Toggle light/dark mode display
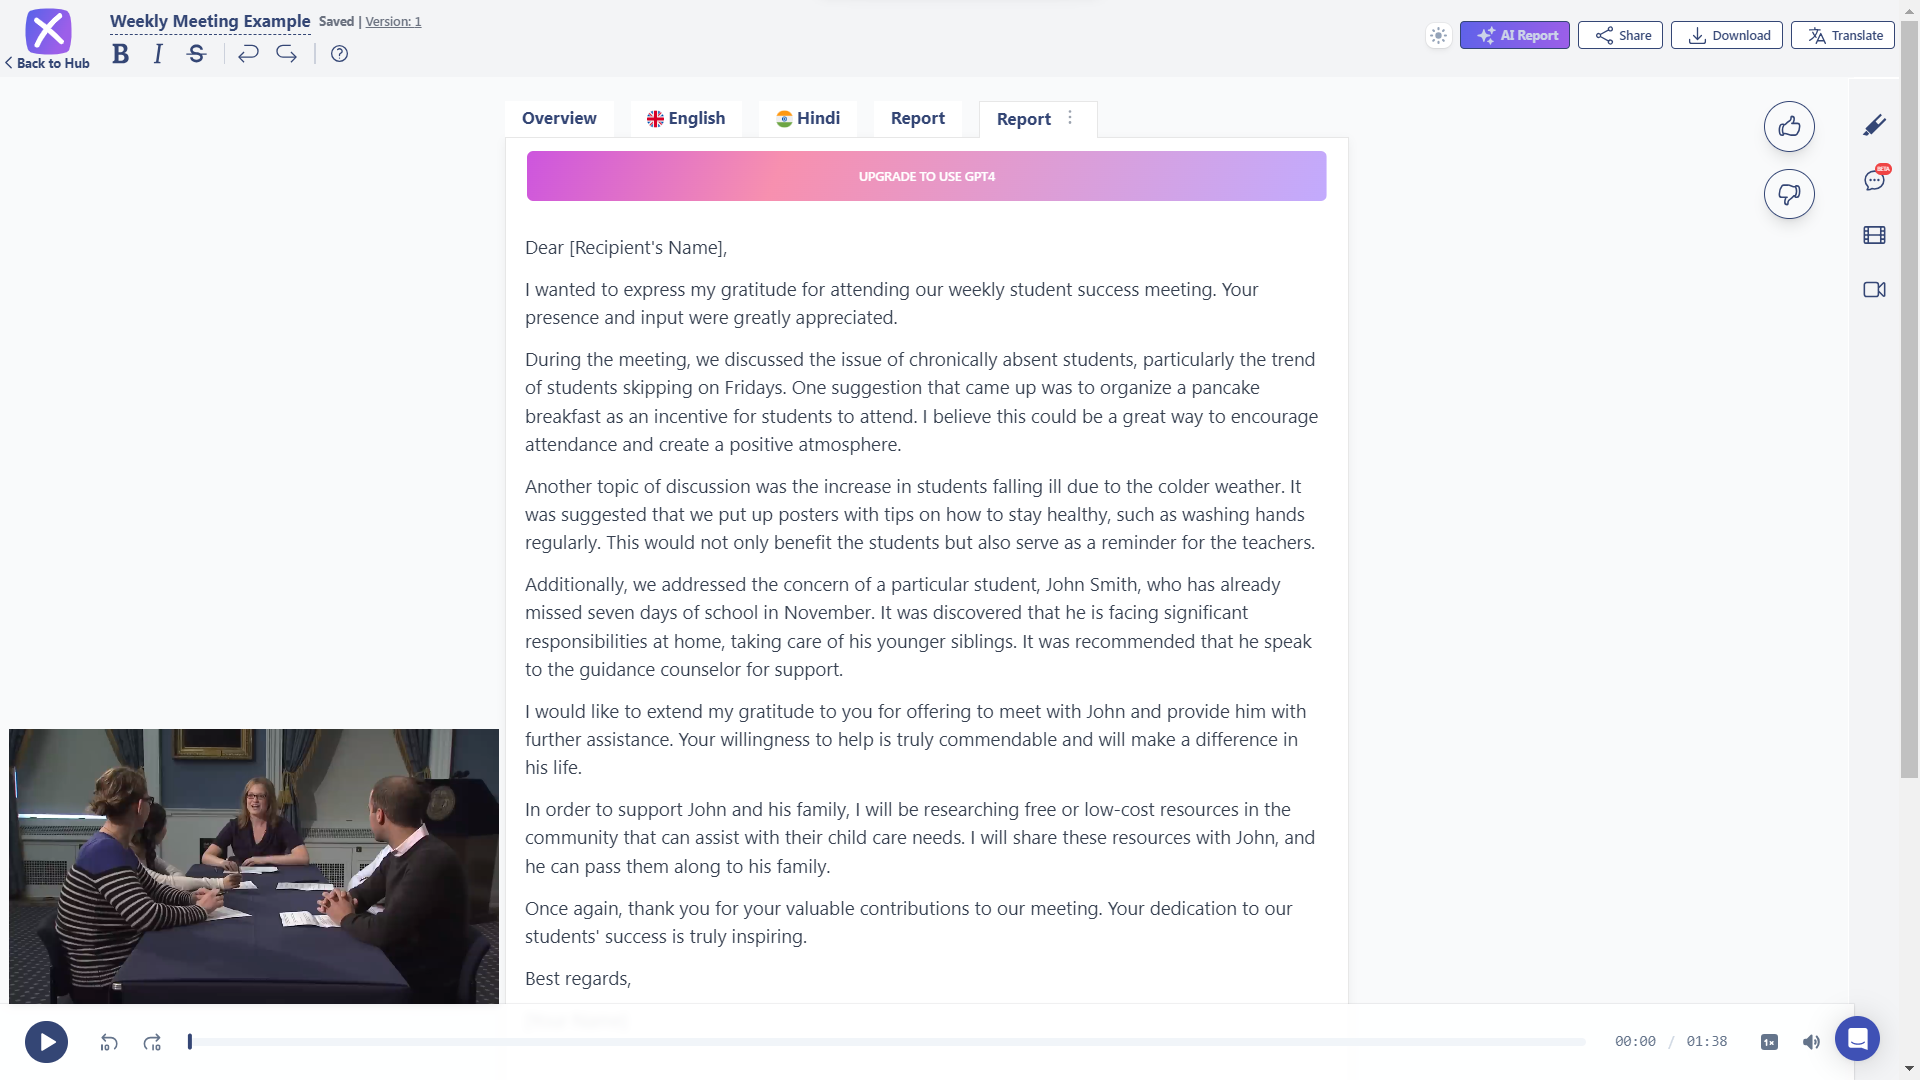Screen dimensions: 1920x1080 [x=1439, y=36]
